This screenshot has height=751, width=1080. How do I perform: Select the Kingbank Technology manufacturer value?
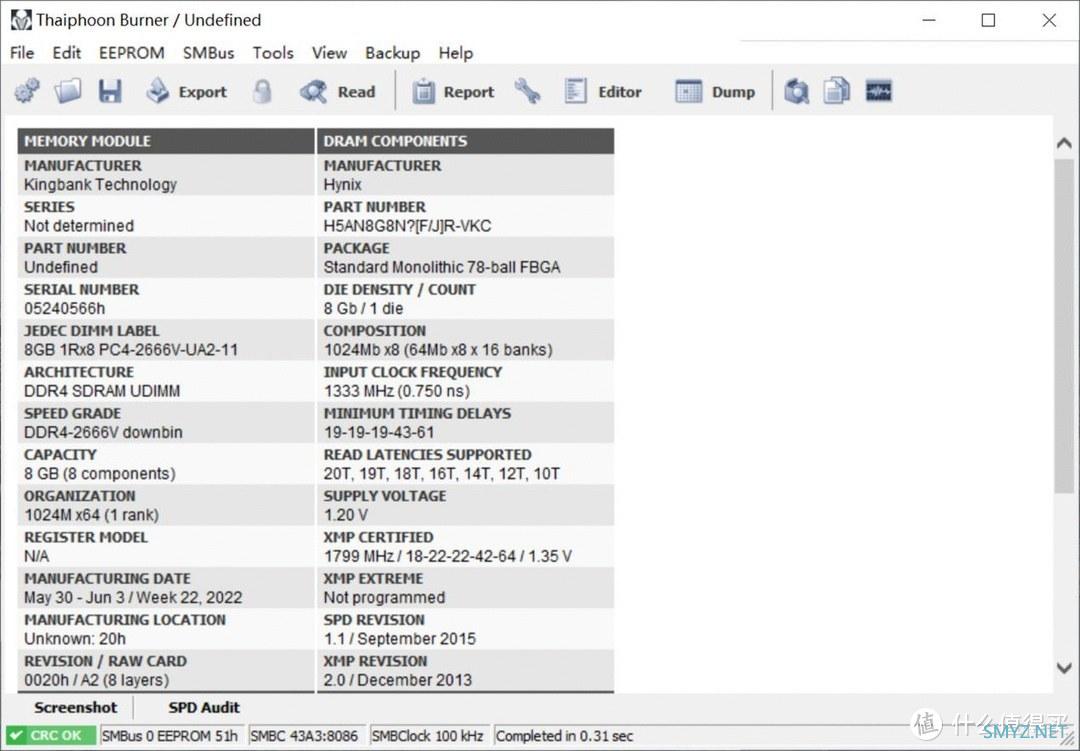(101, 185)
